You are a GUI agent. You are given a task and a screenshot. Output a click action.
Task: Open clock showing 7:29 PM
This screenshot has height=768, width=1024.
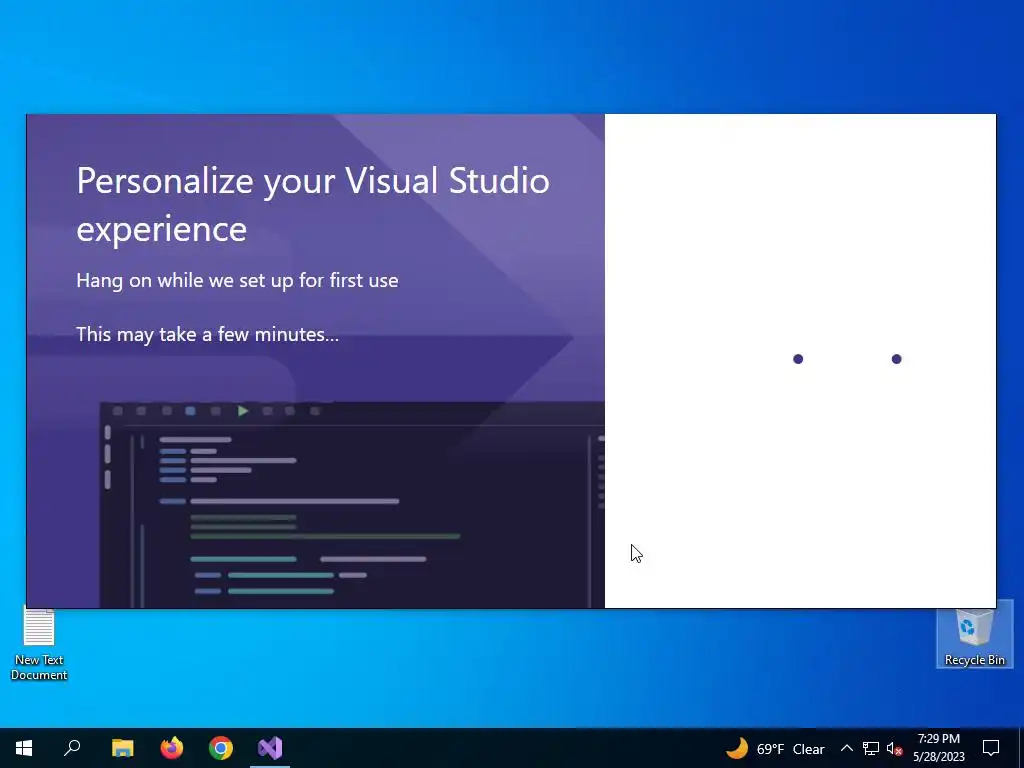[x=938, y=748]
